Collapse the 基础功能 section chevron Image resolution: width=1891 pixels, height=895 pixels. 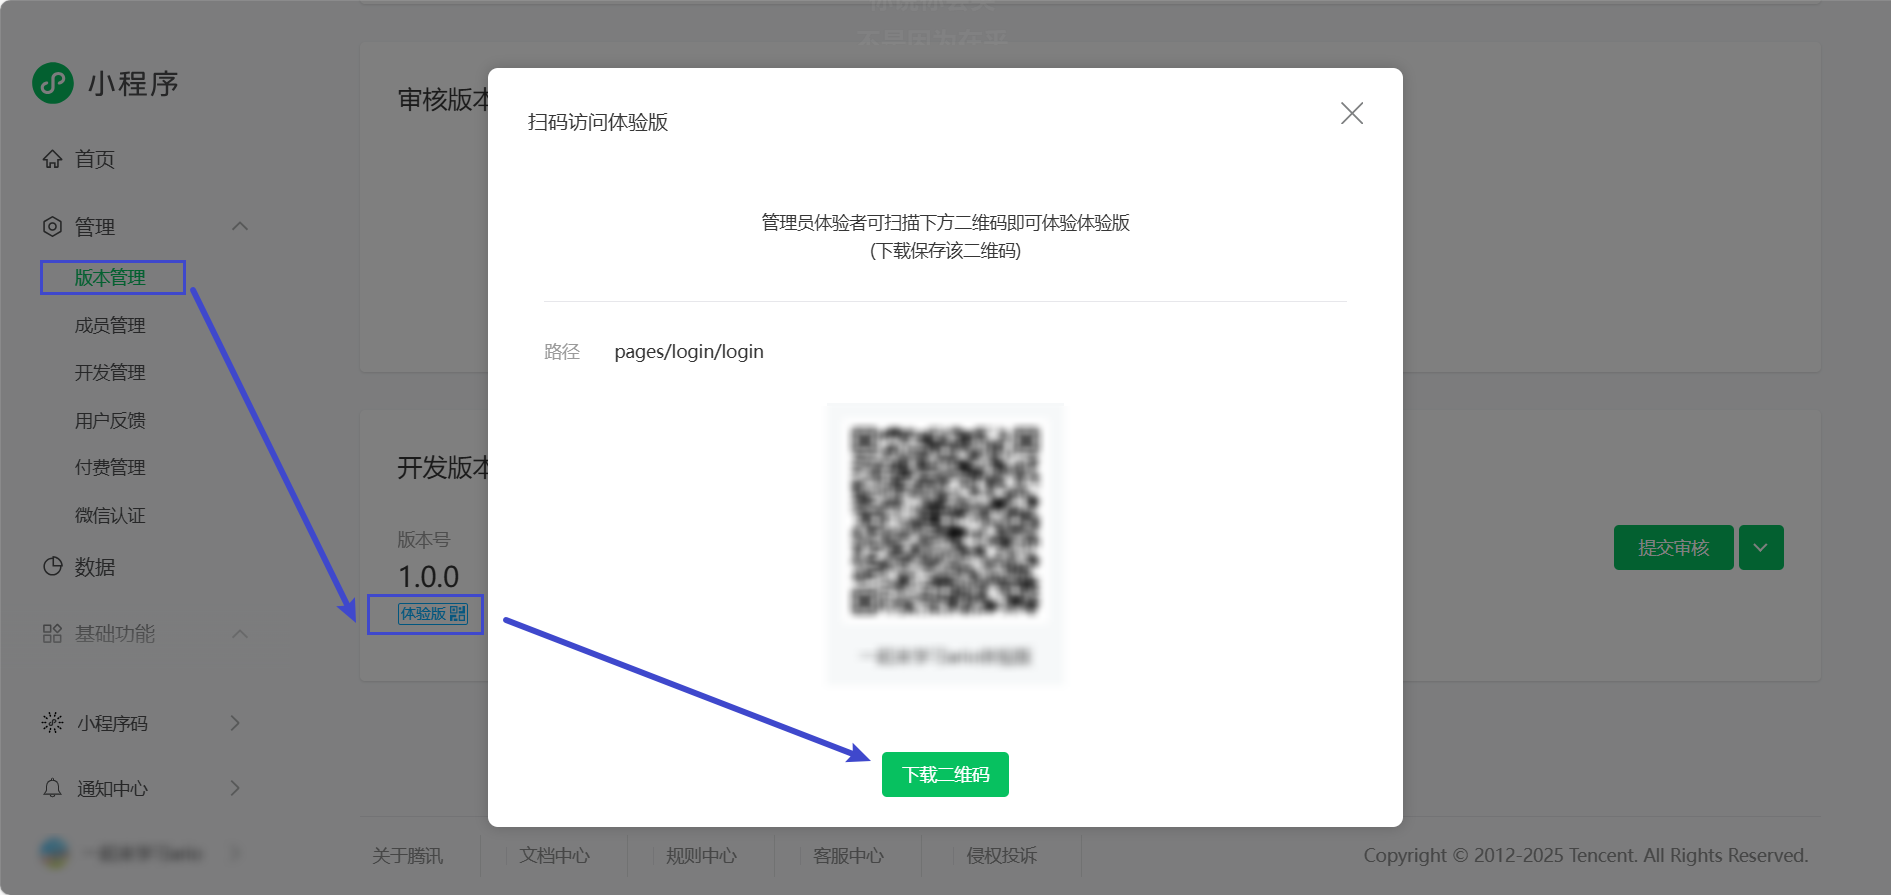point(240,633)
